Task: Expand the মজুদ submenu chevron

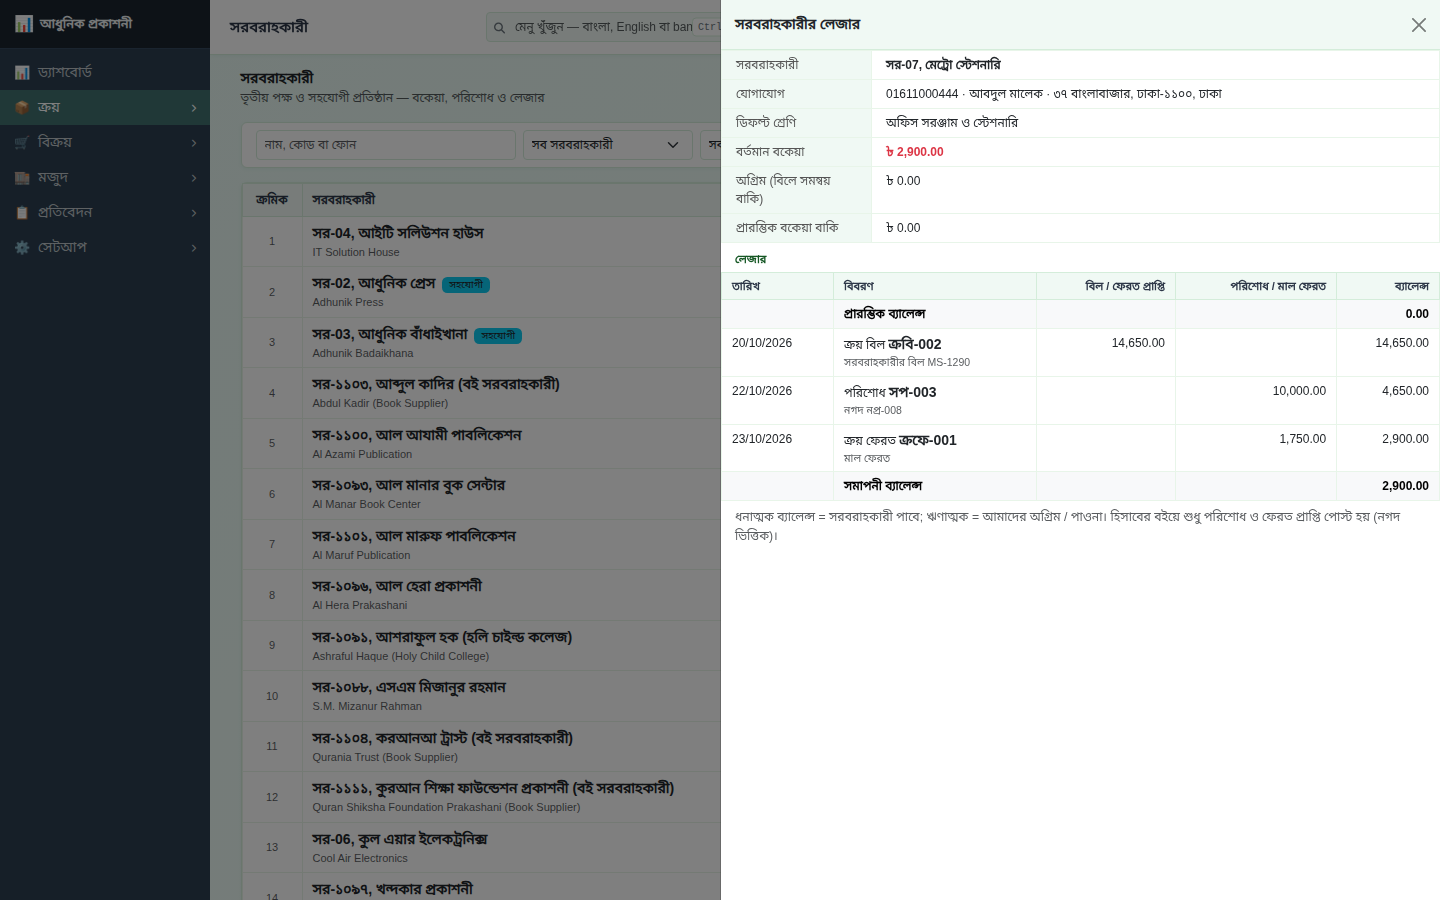Action: [x=194, y=178]
